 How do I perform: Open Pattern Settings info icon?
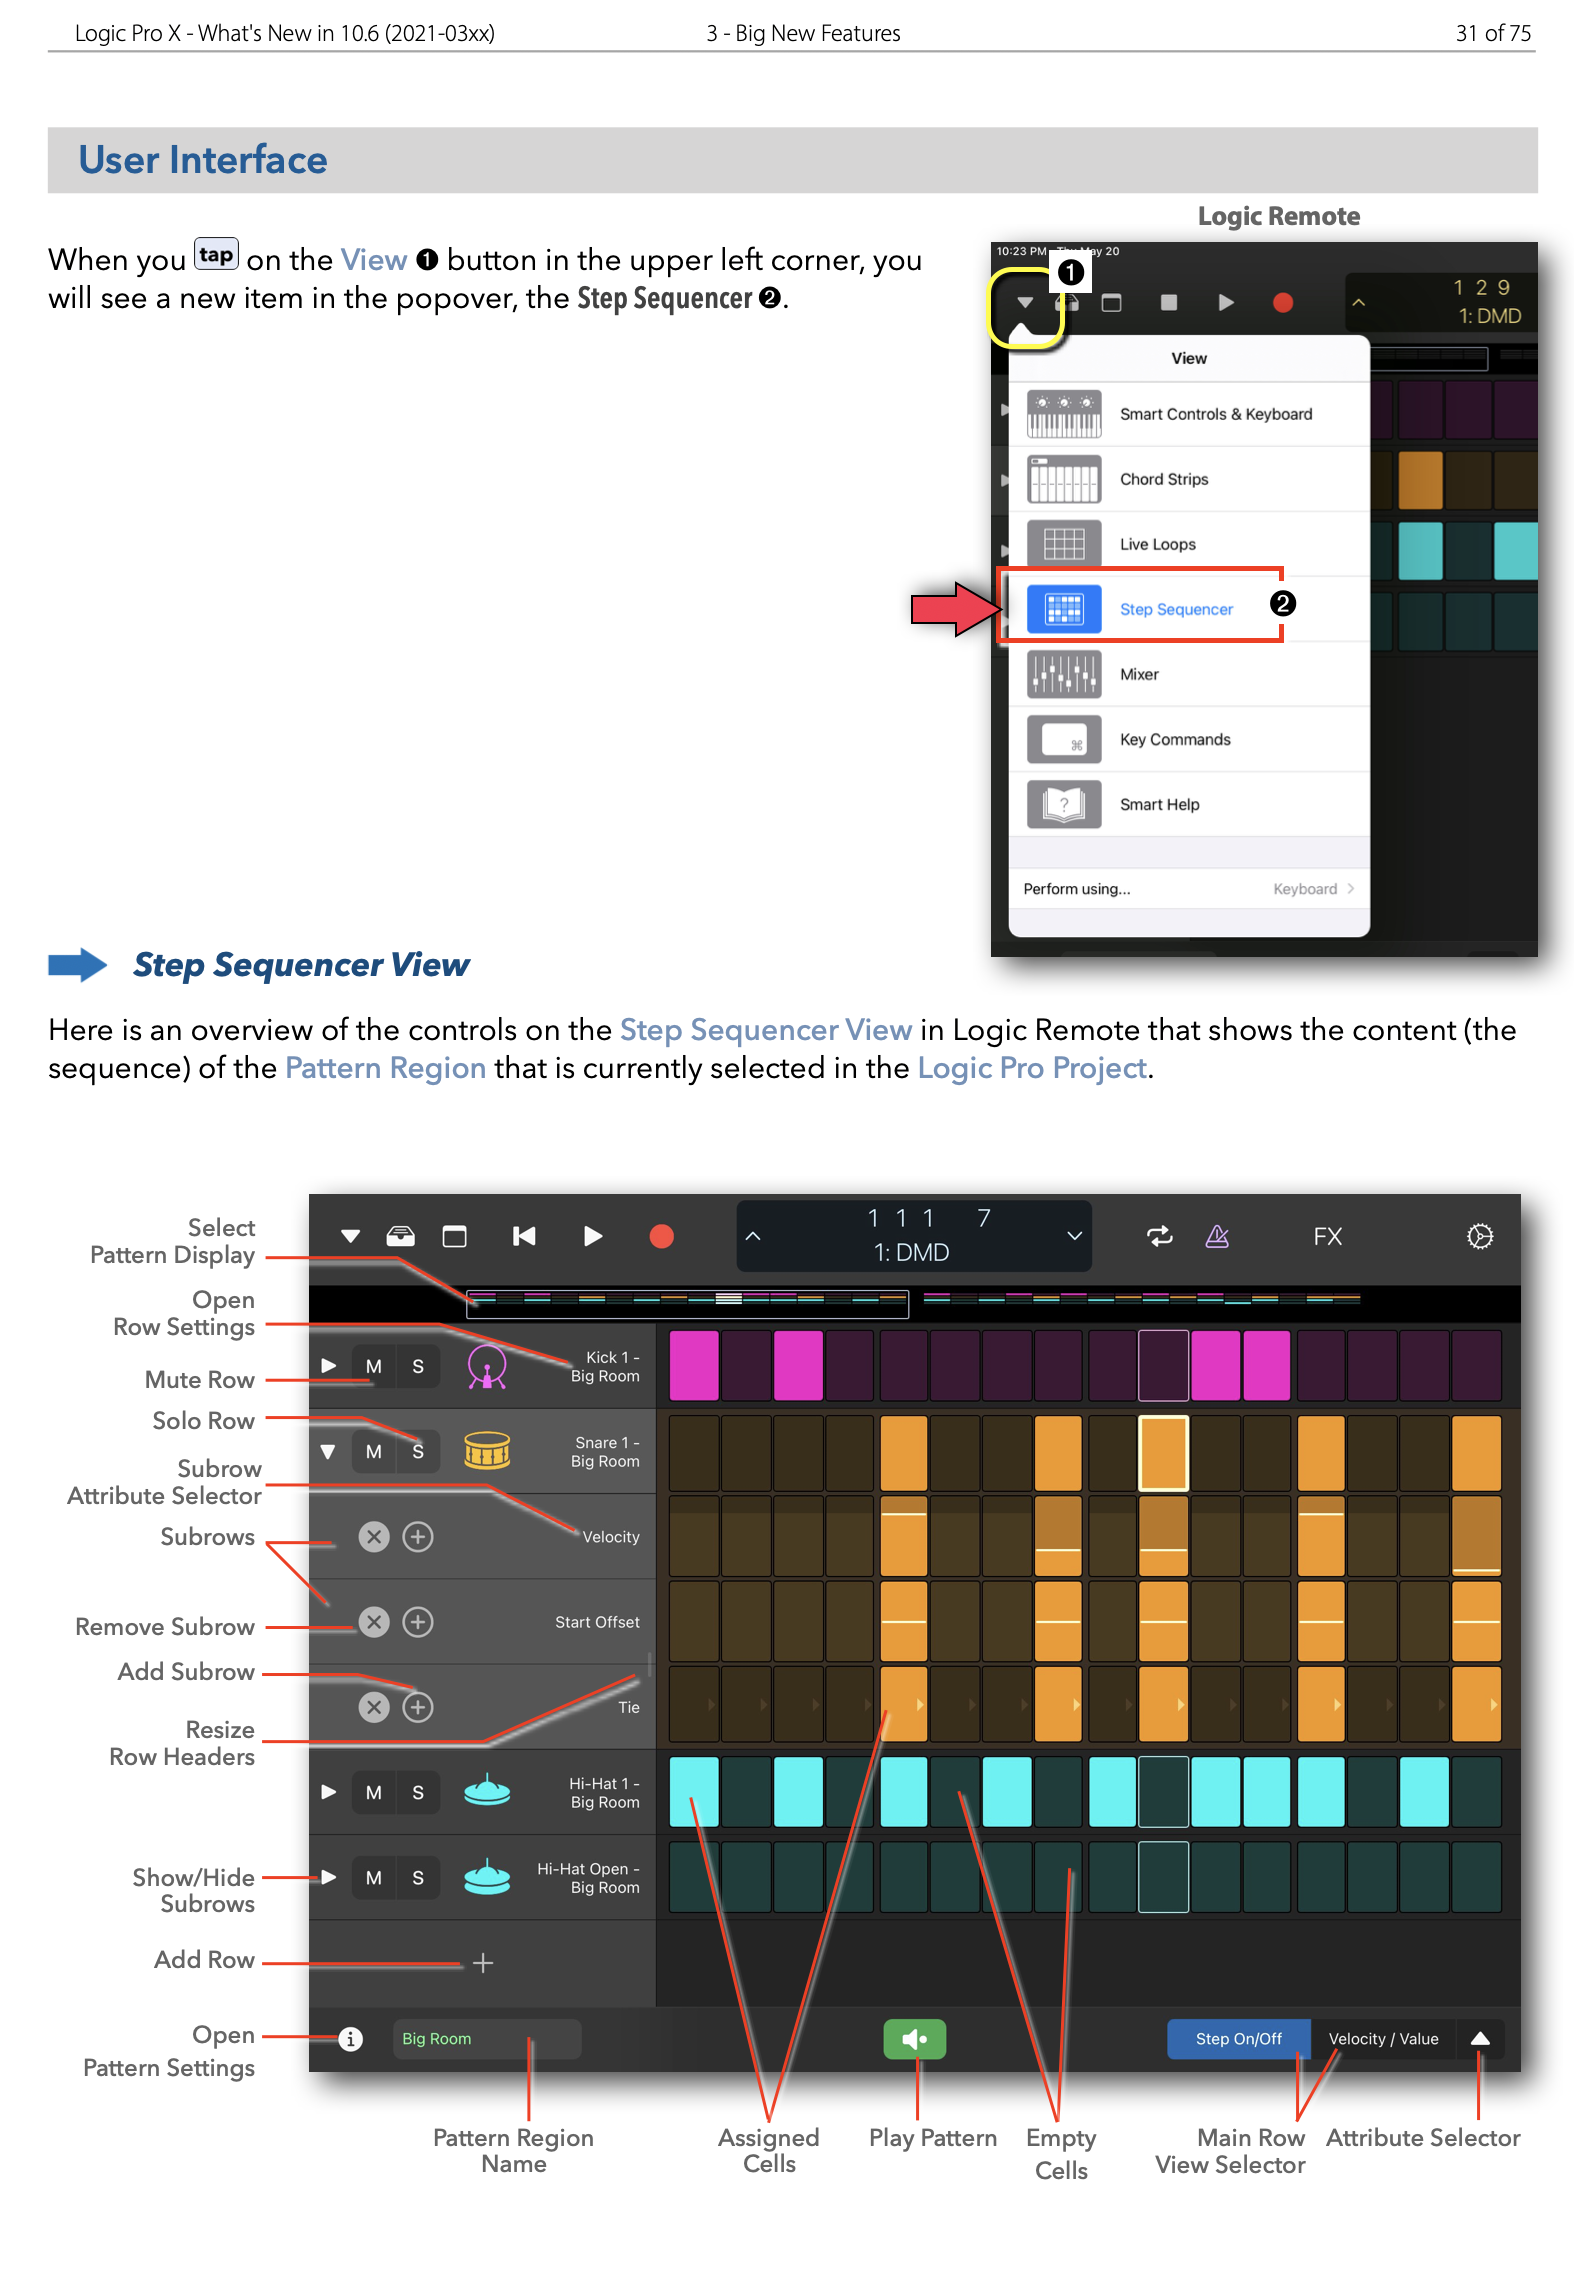(x=350, y=2039)
